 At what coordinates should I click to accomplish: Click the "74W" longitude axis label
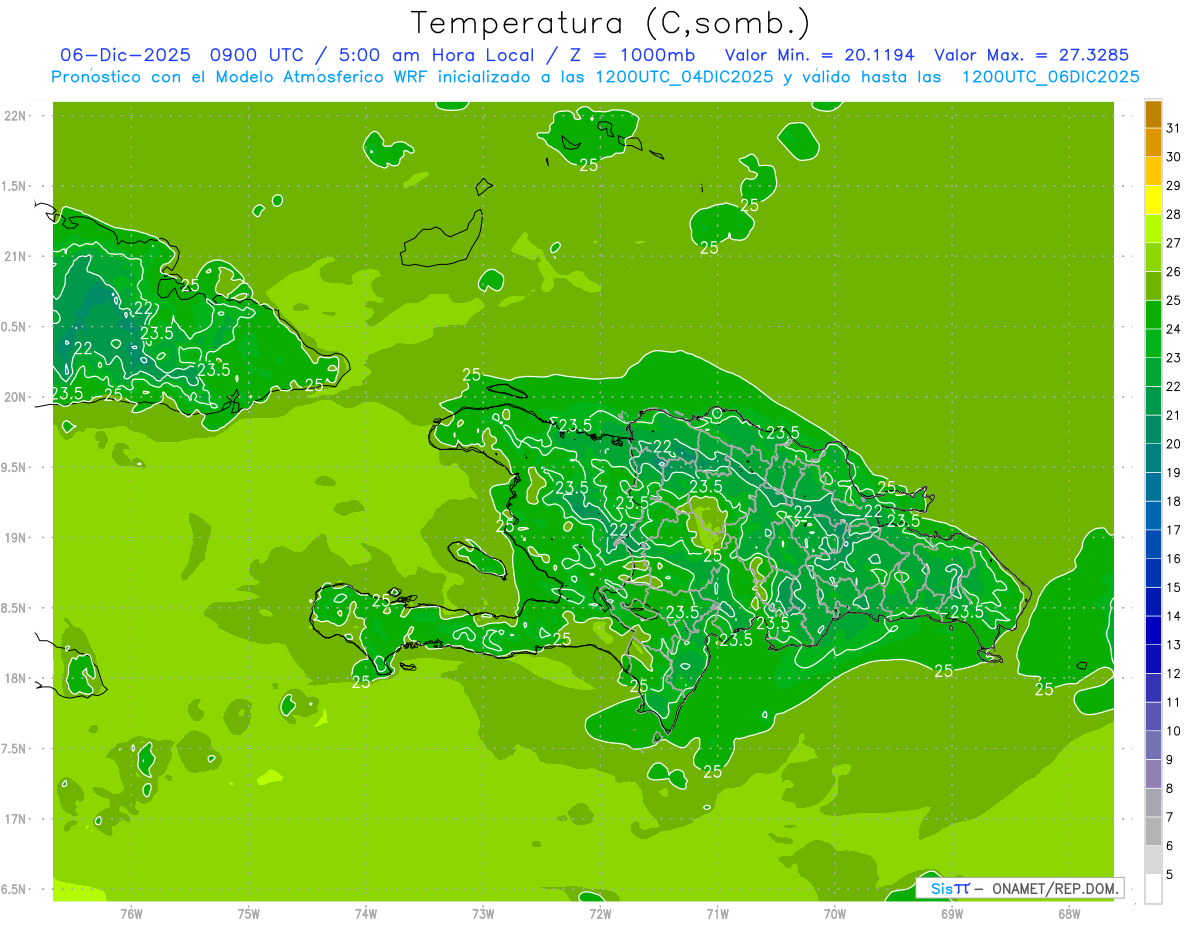coord(366,913)
